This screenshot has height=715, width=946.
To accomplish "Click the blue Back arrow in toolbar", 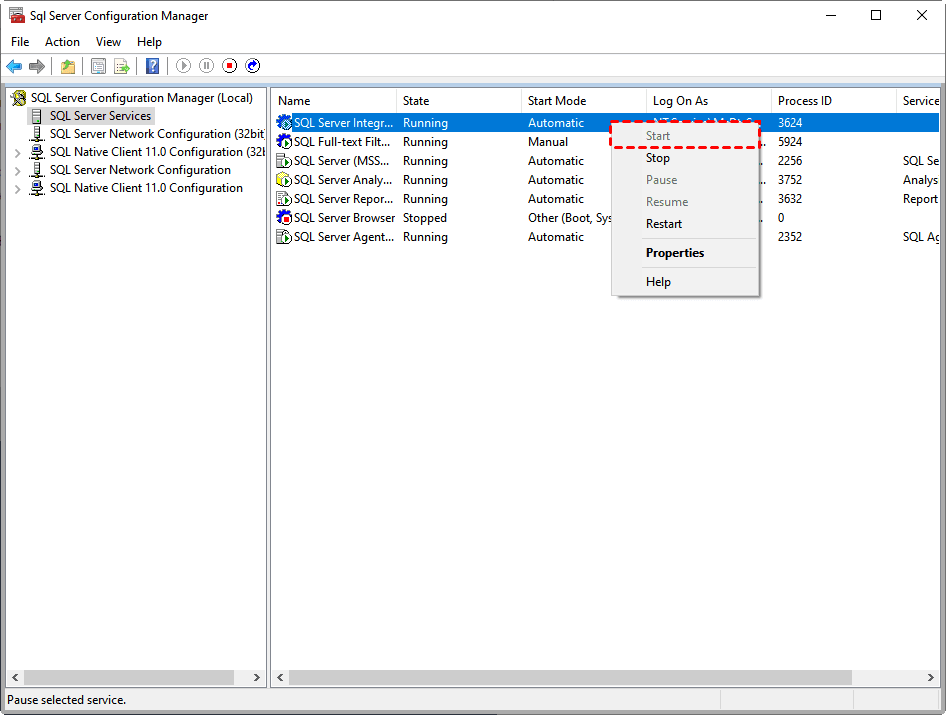I will pos(14,66).
